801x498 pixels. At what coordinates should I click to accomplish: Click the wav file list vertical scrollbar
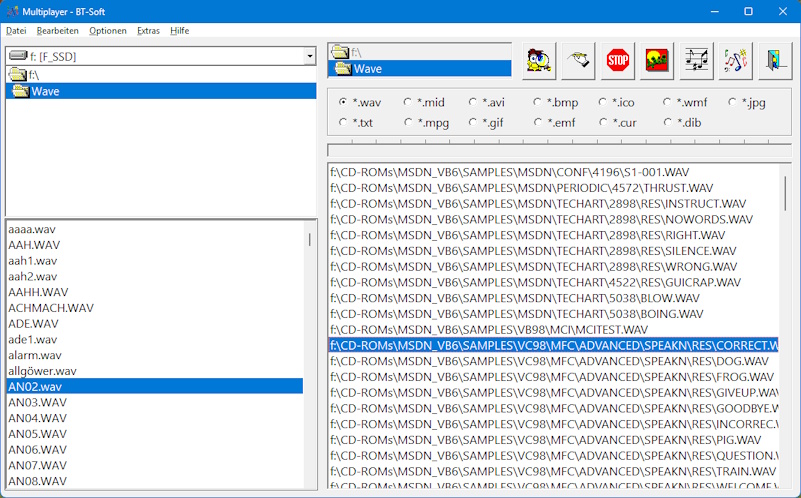pos(310,354)
